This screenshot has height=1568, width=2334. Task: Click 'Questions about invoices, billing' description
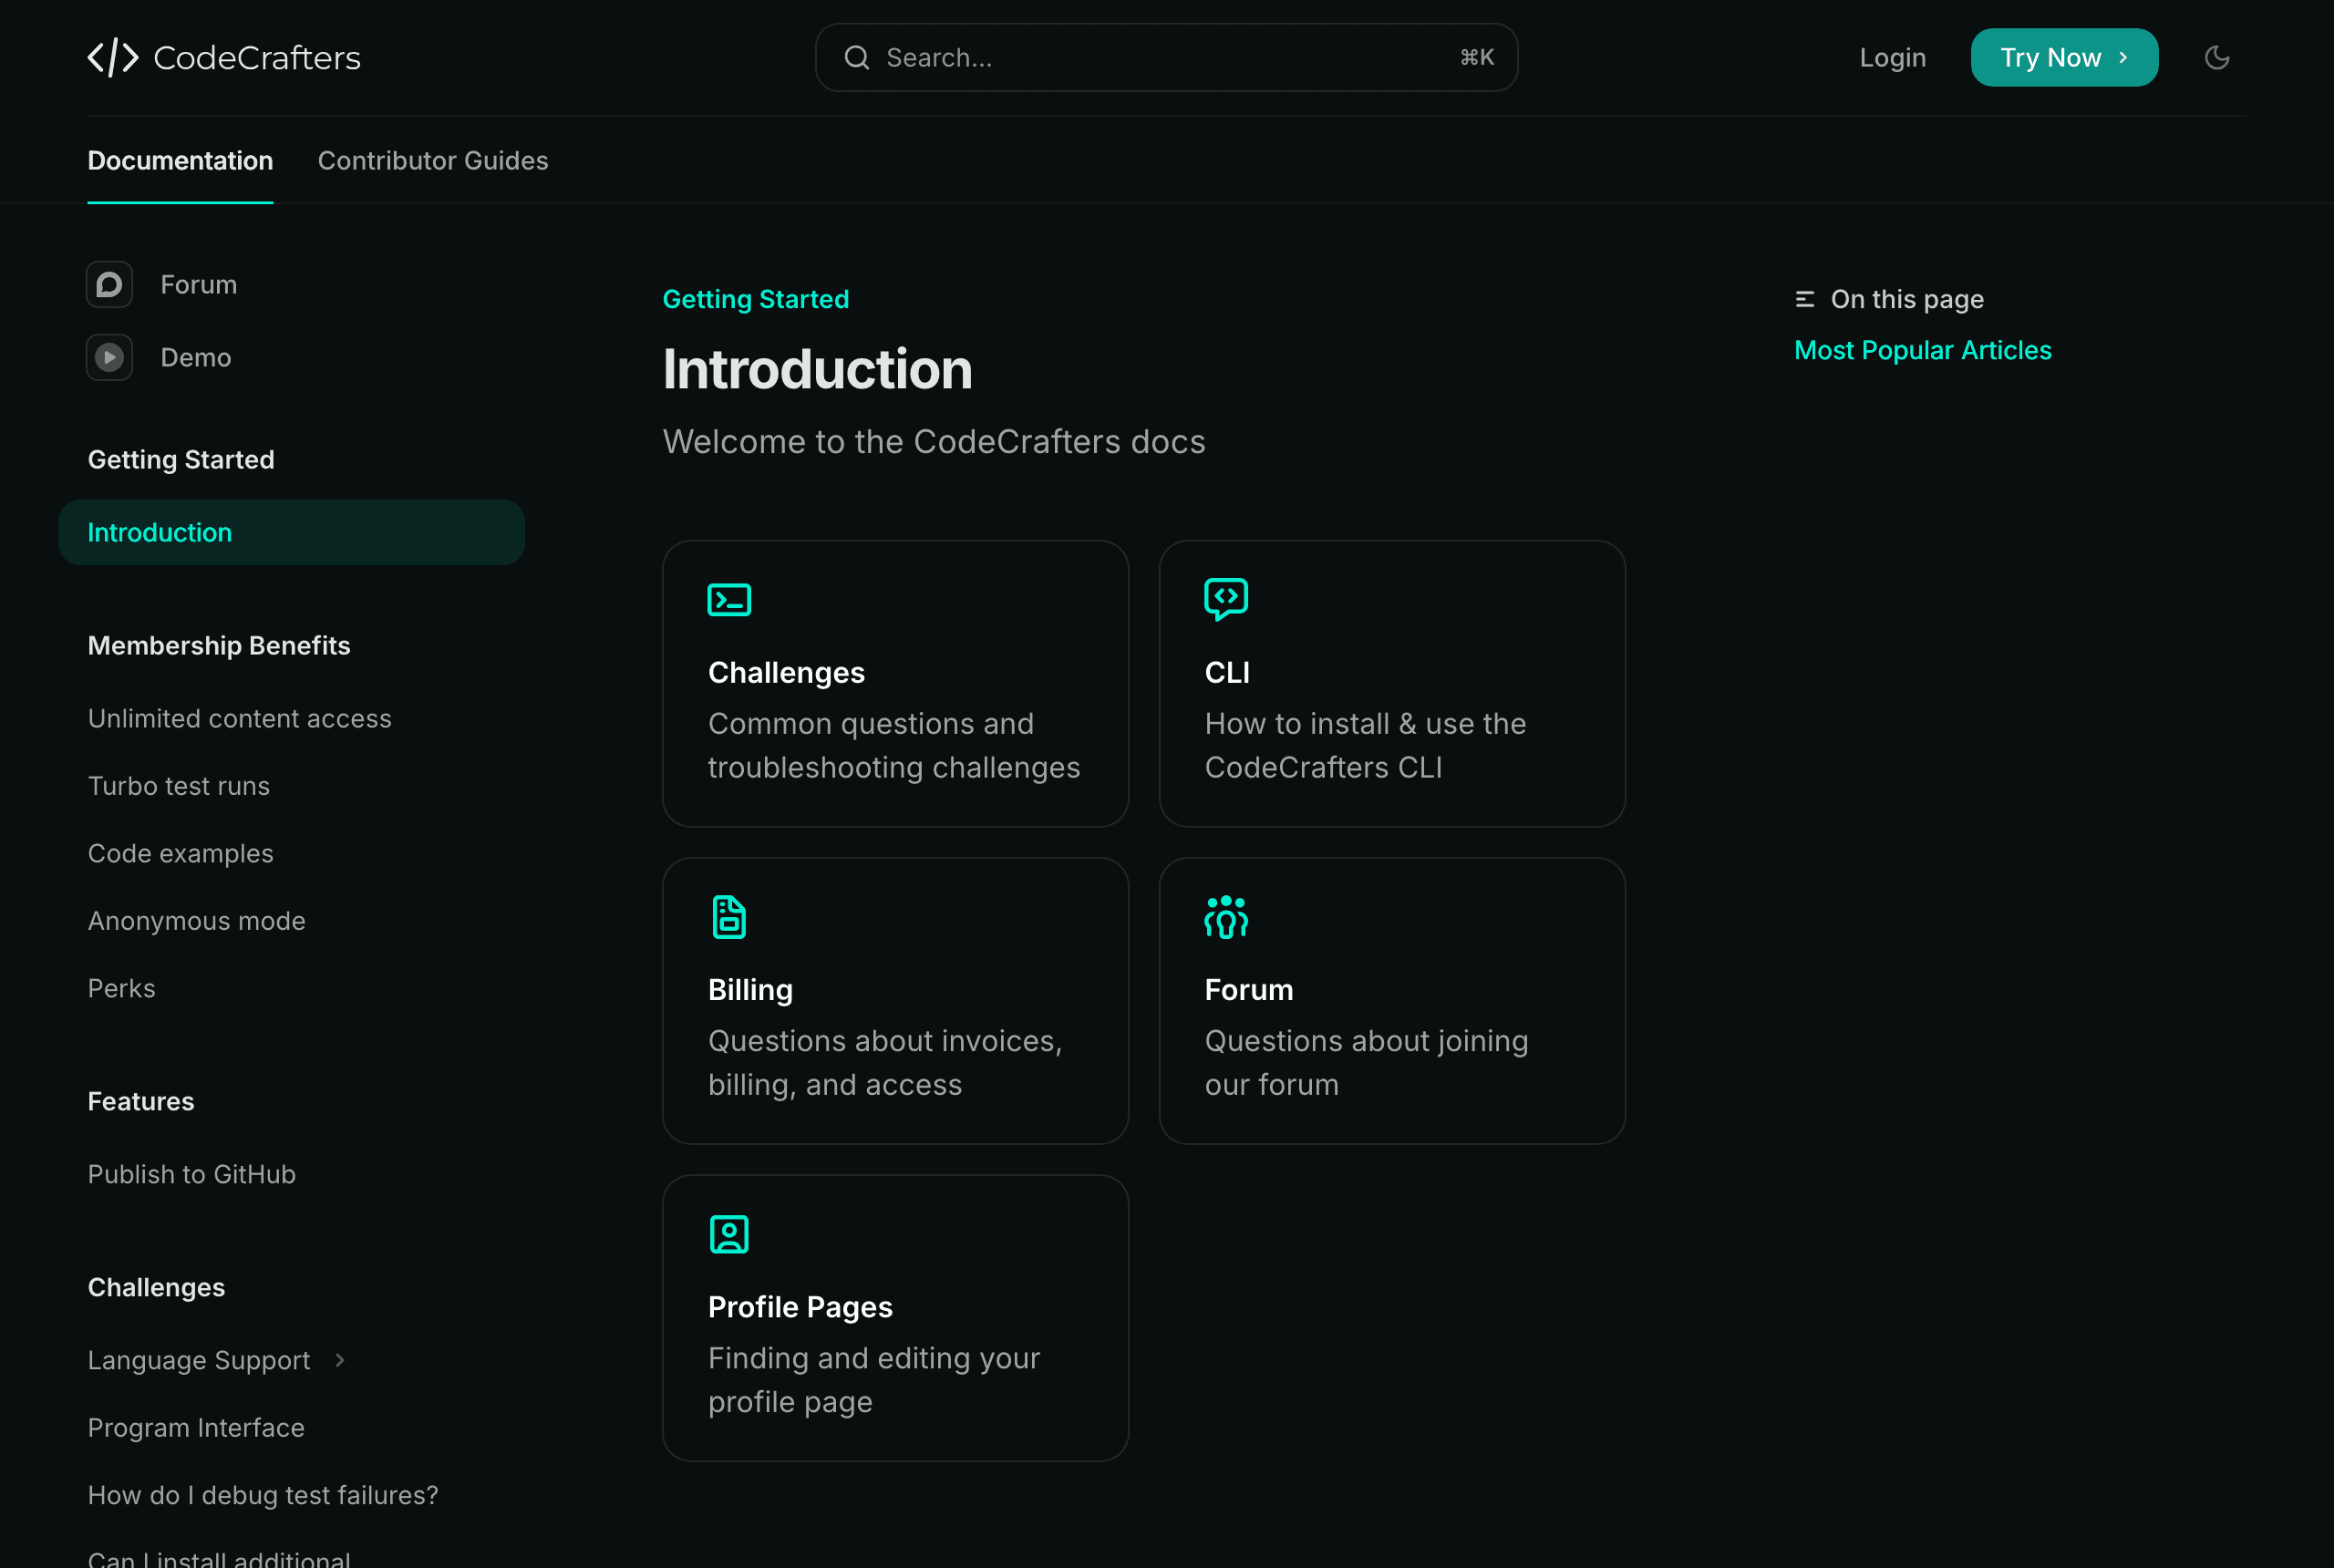click(x=885, y=1063)
